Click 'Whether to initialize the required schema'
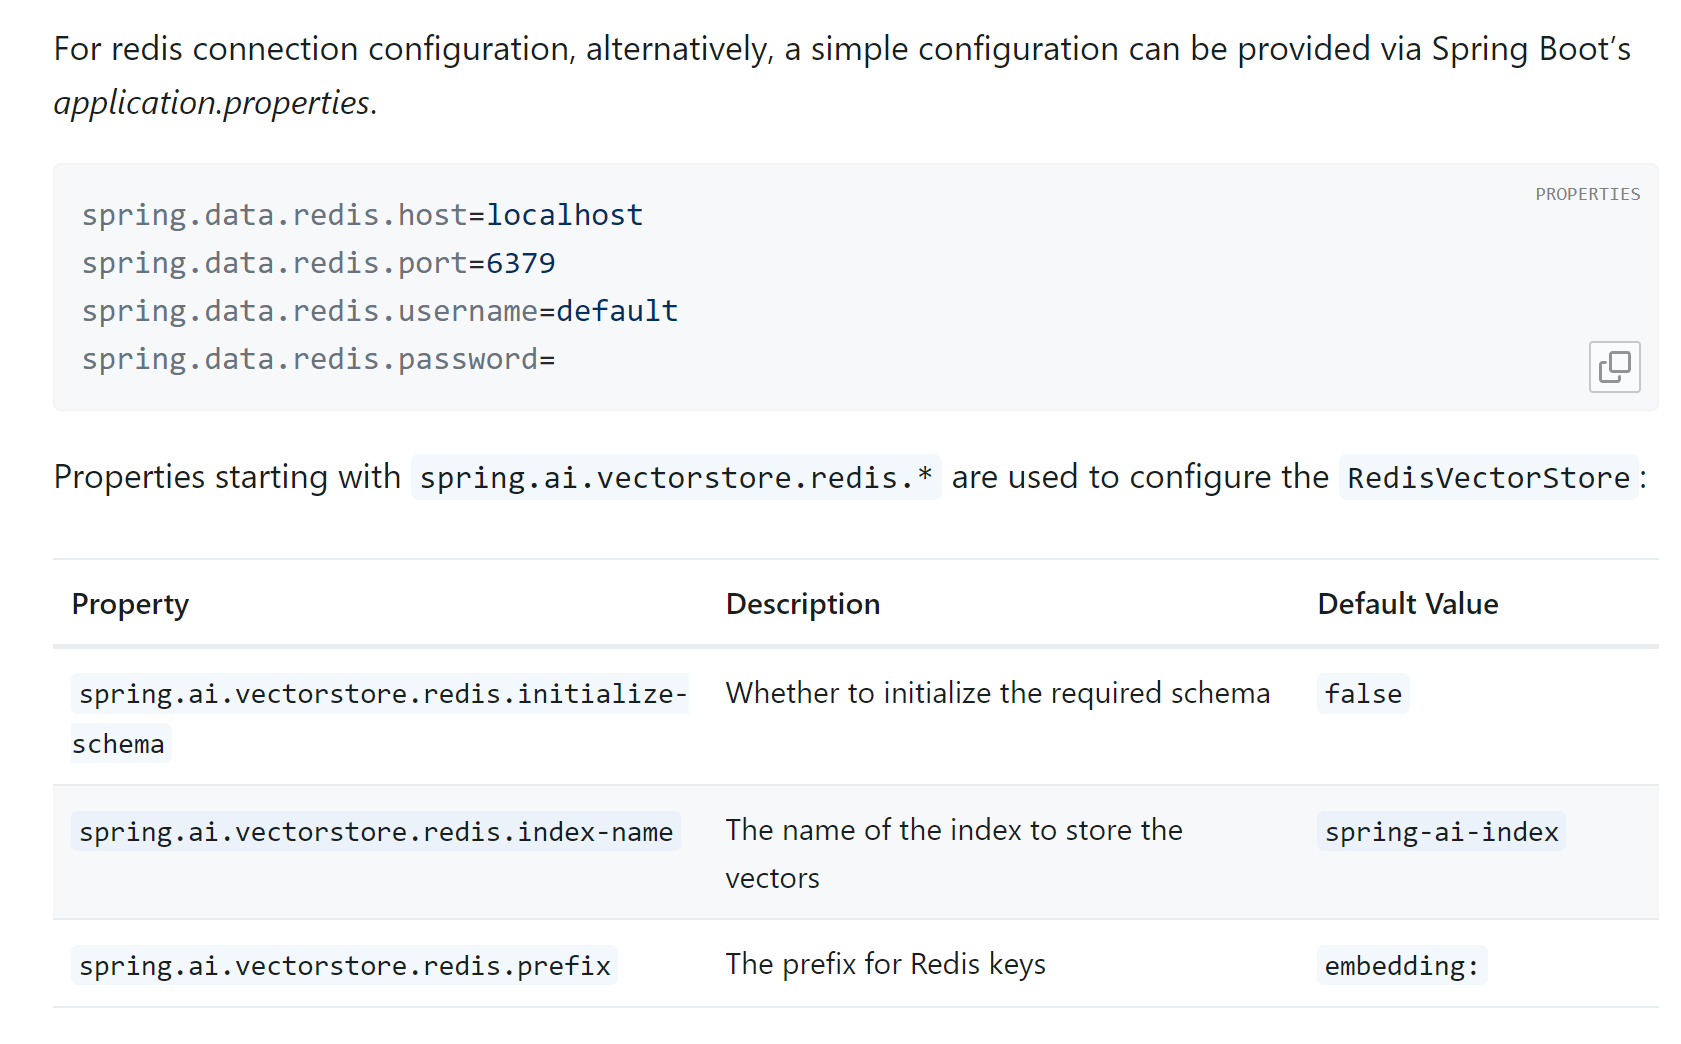Screen dimensions: 1681x1044 click(x=998, y=693)
